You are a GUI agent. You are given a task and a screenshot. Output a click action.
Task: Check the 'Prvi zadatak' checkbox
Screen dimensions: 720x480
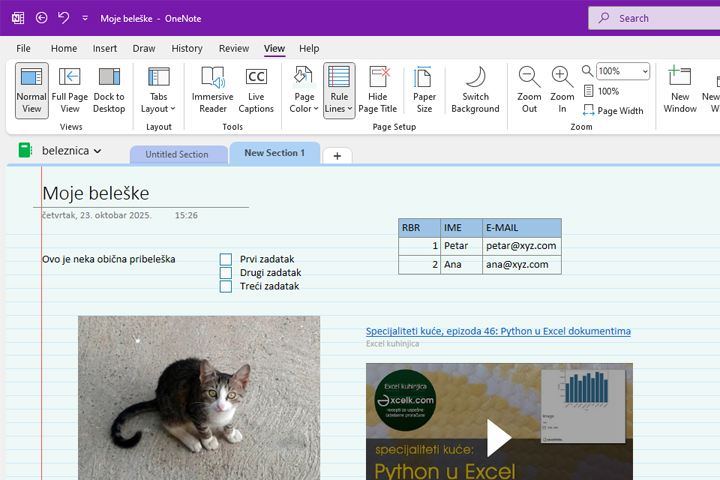click(x=226, y=259)
